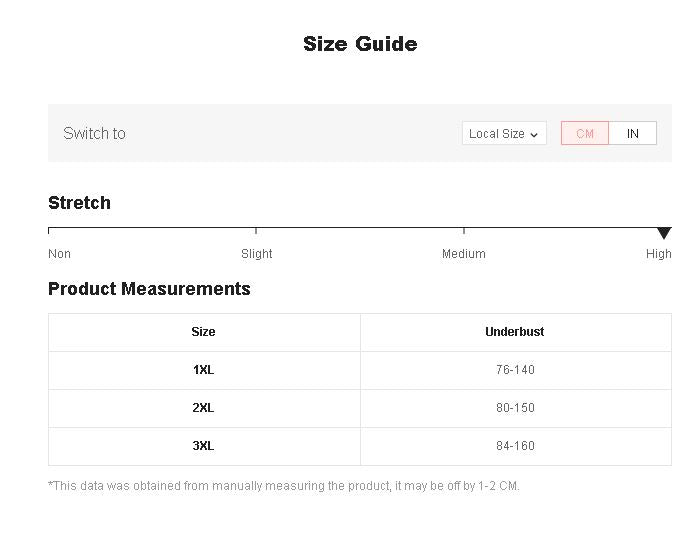Select the 3XL size row

tap(204, 446)
